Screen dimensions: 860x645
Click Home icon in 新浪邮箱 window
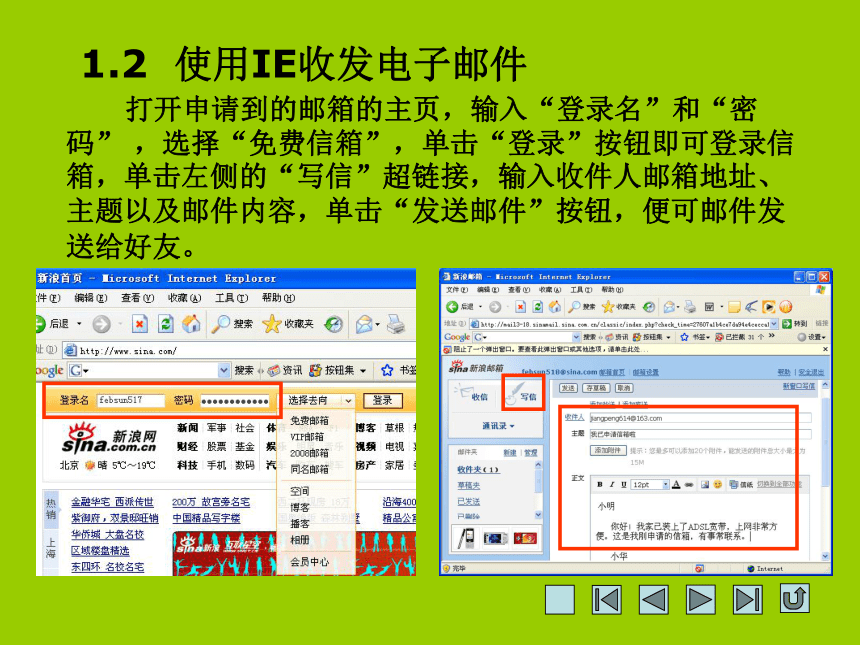[555, 307]
